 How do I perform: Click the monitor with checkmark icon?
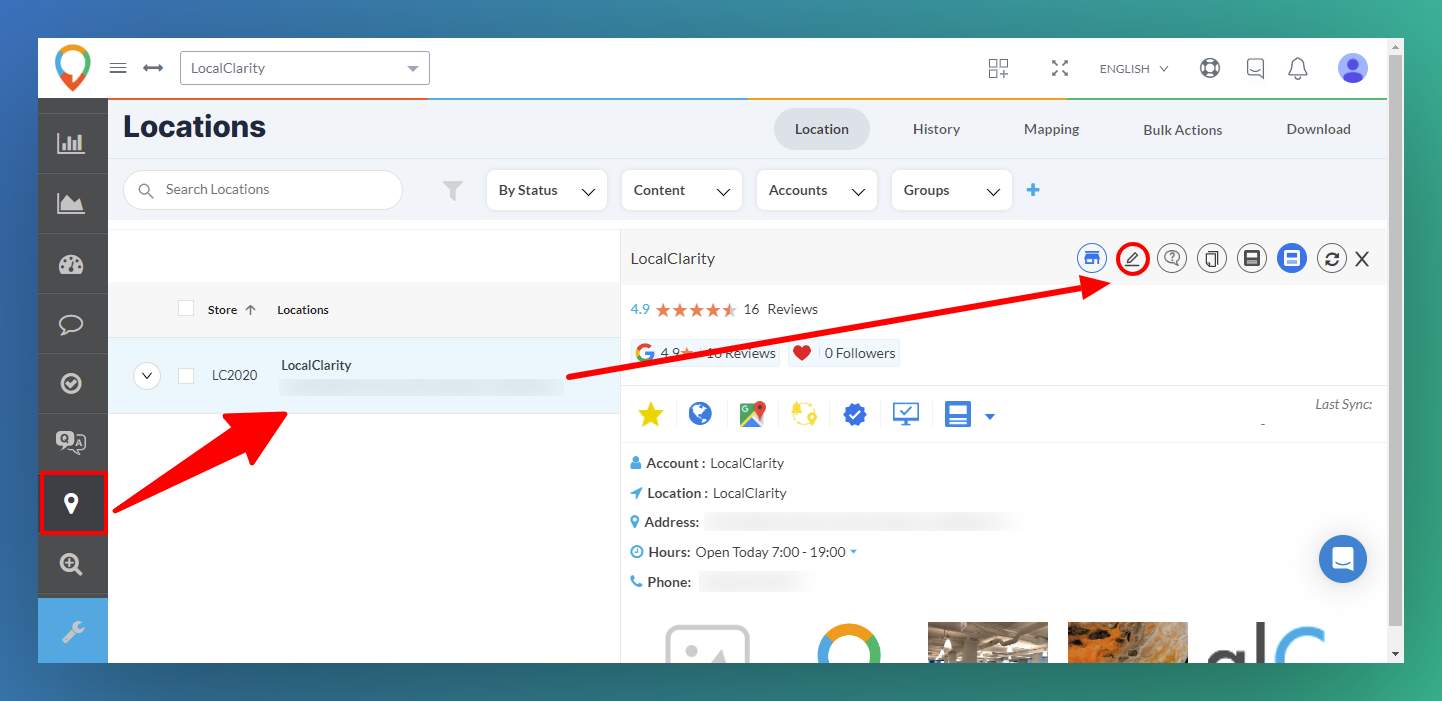point(906,414)
